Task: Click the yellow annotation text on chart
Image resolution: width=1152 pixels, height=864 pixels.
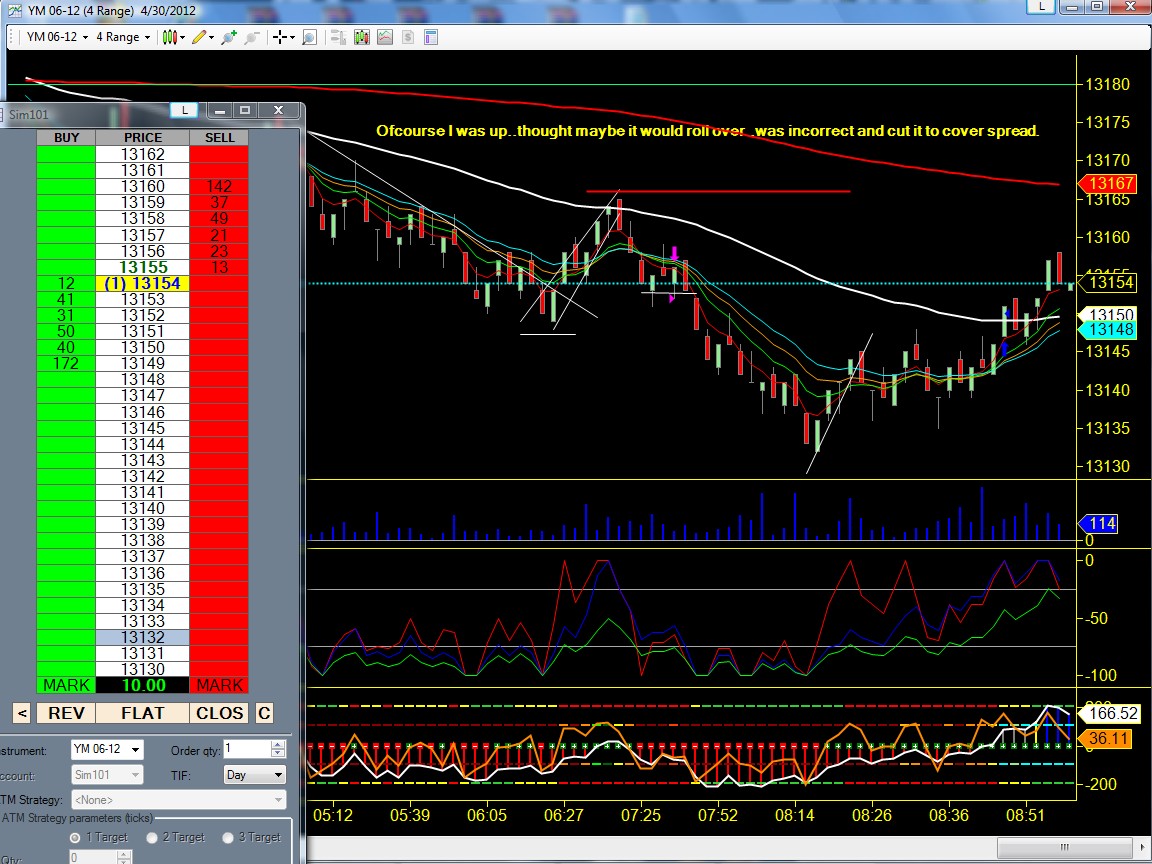Action: 708,131
